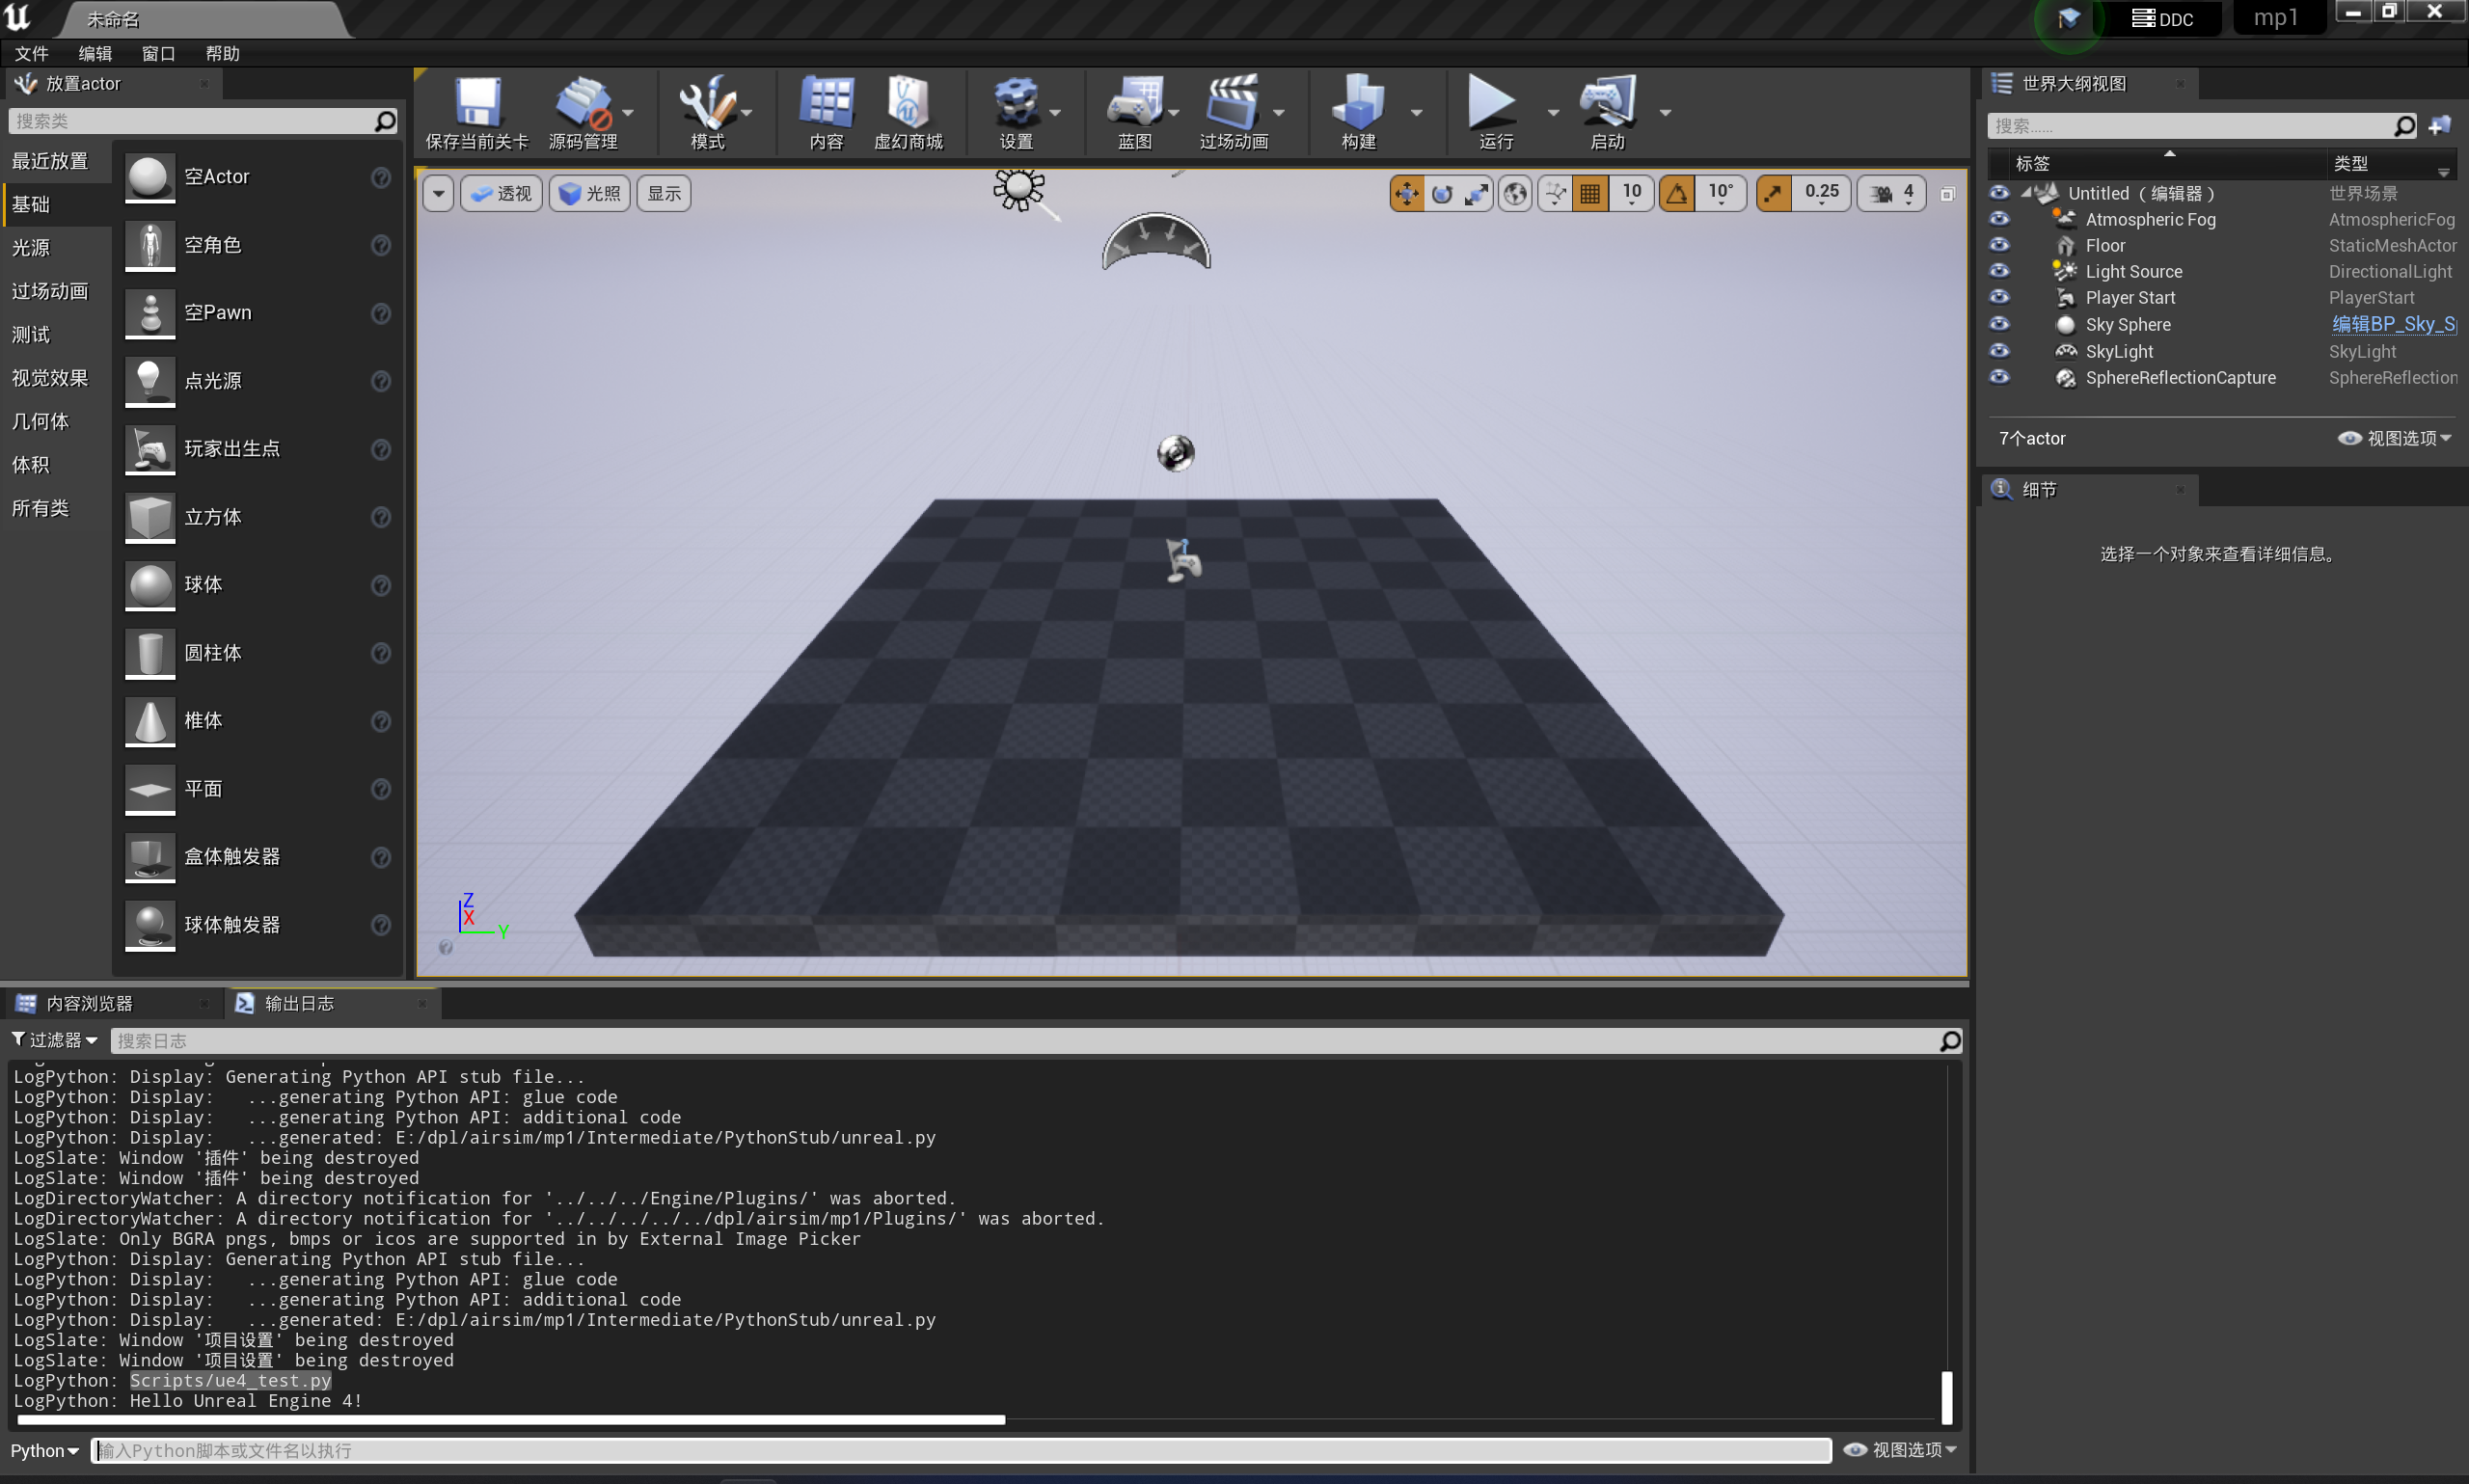Open the Unreal Marketplace toolbar icon
Viewport: 2469px width, 1484px height.
coord(908,103)
